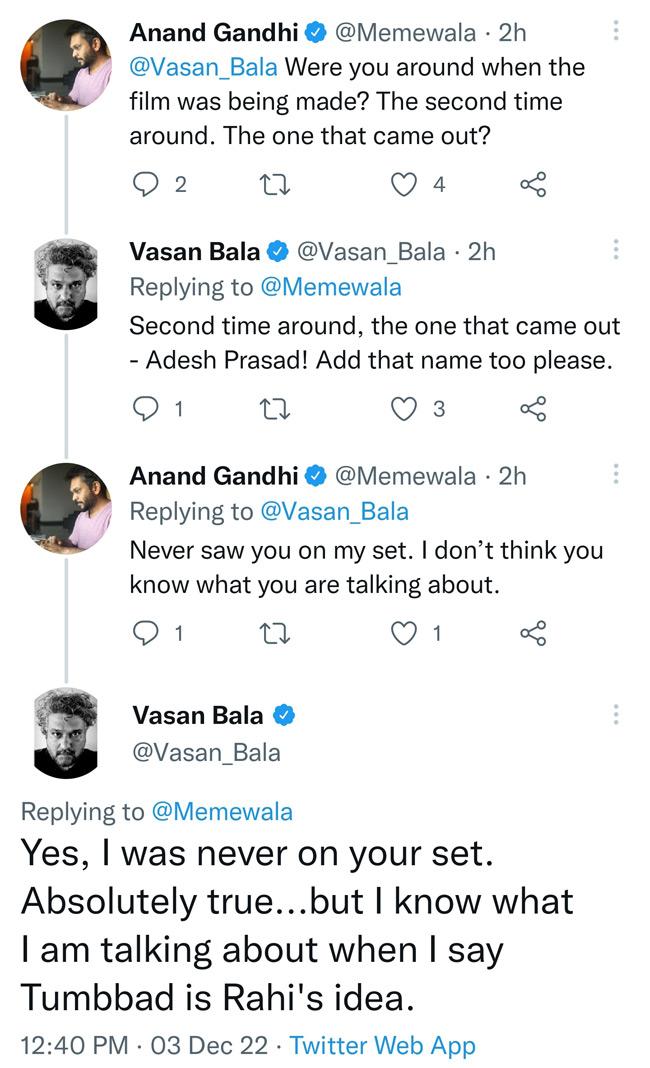Viewport: 650px width, 1068px height.
Task: Like the tweet with 4 likes
Action: pyautogui.click(x=403, y=184)
